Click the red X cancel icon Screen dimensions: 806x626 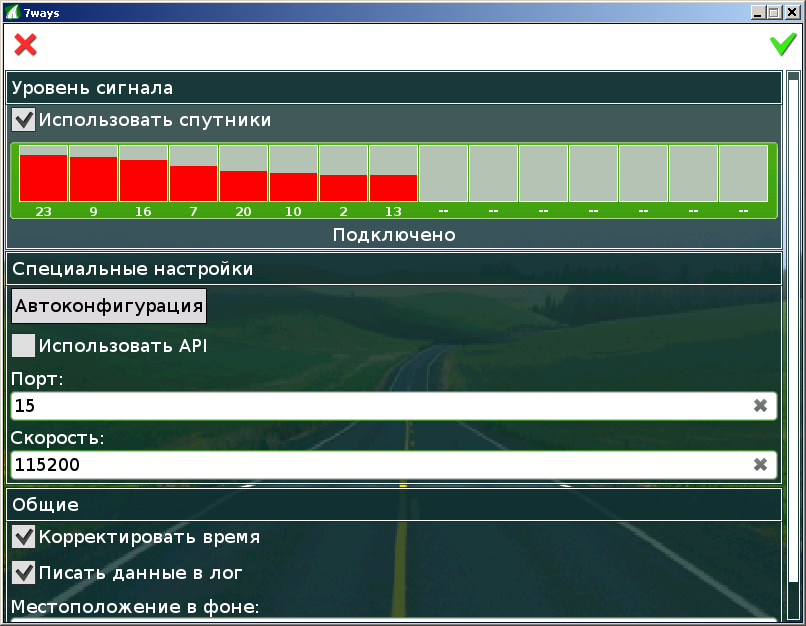25,45
